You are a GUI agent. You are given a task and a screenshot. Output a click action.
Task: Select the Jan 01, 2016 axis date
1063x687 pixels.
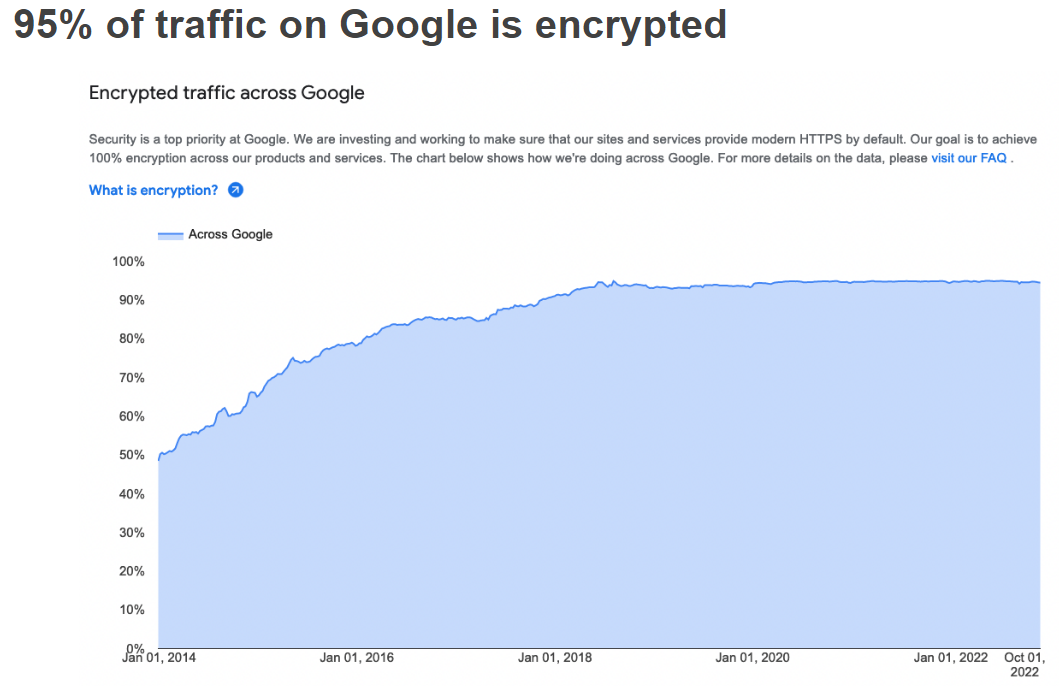357,658
